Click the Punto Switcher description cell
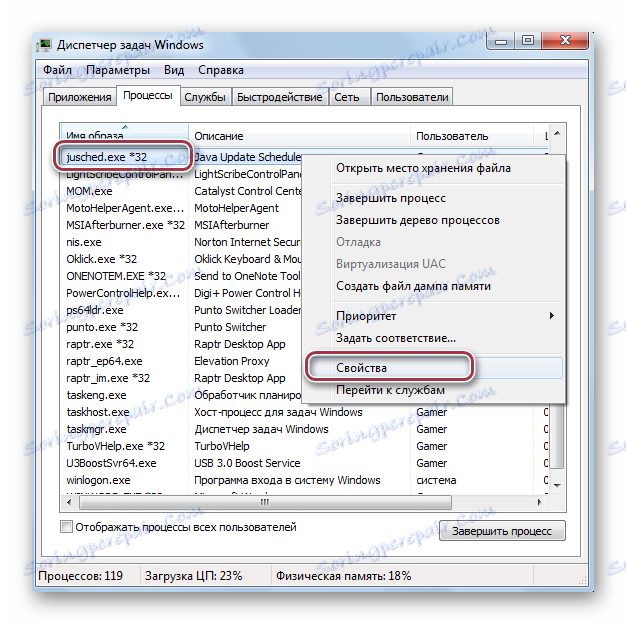Image resolution: width=626 pixels, height=624 pixels. click(x=230, y=327)
